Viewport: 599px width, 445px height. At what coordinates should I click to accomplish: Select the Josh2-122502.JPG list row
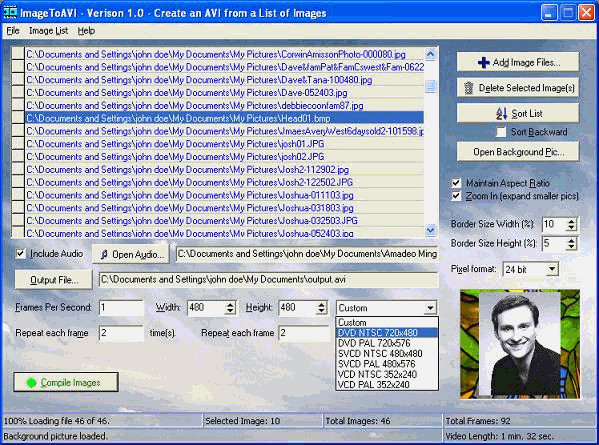[x=225, y=182]
